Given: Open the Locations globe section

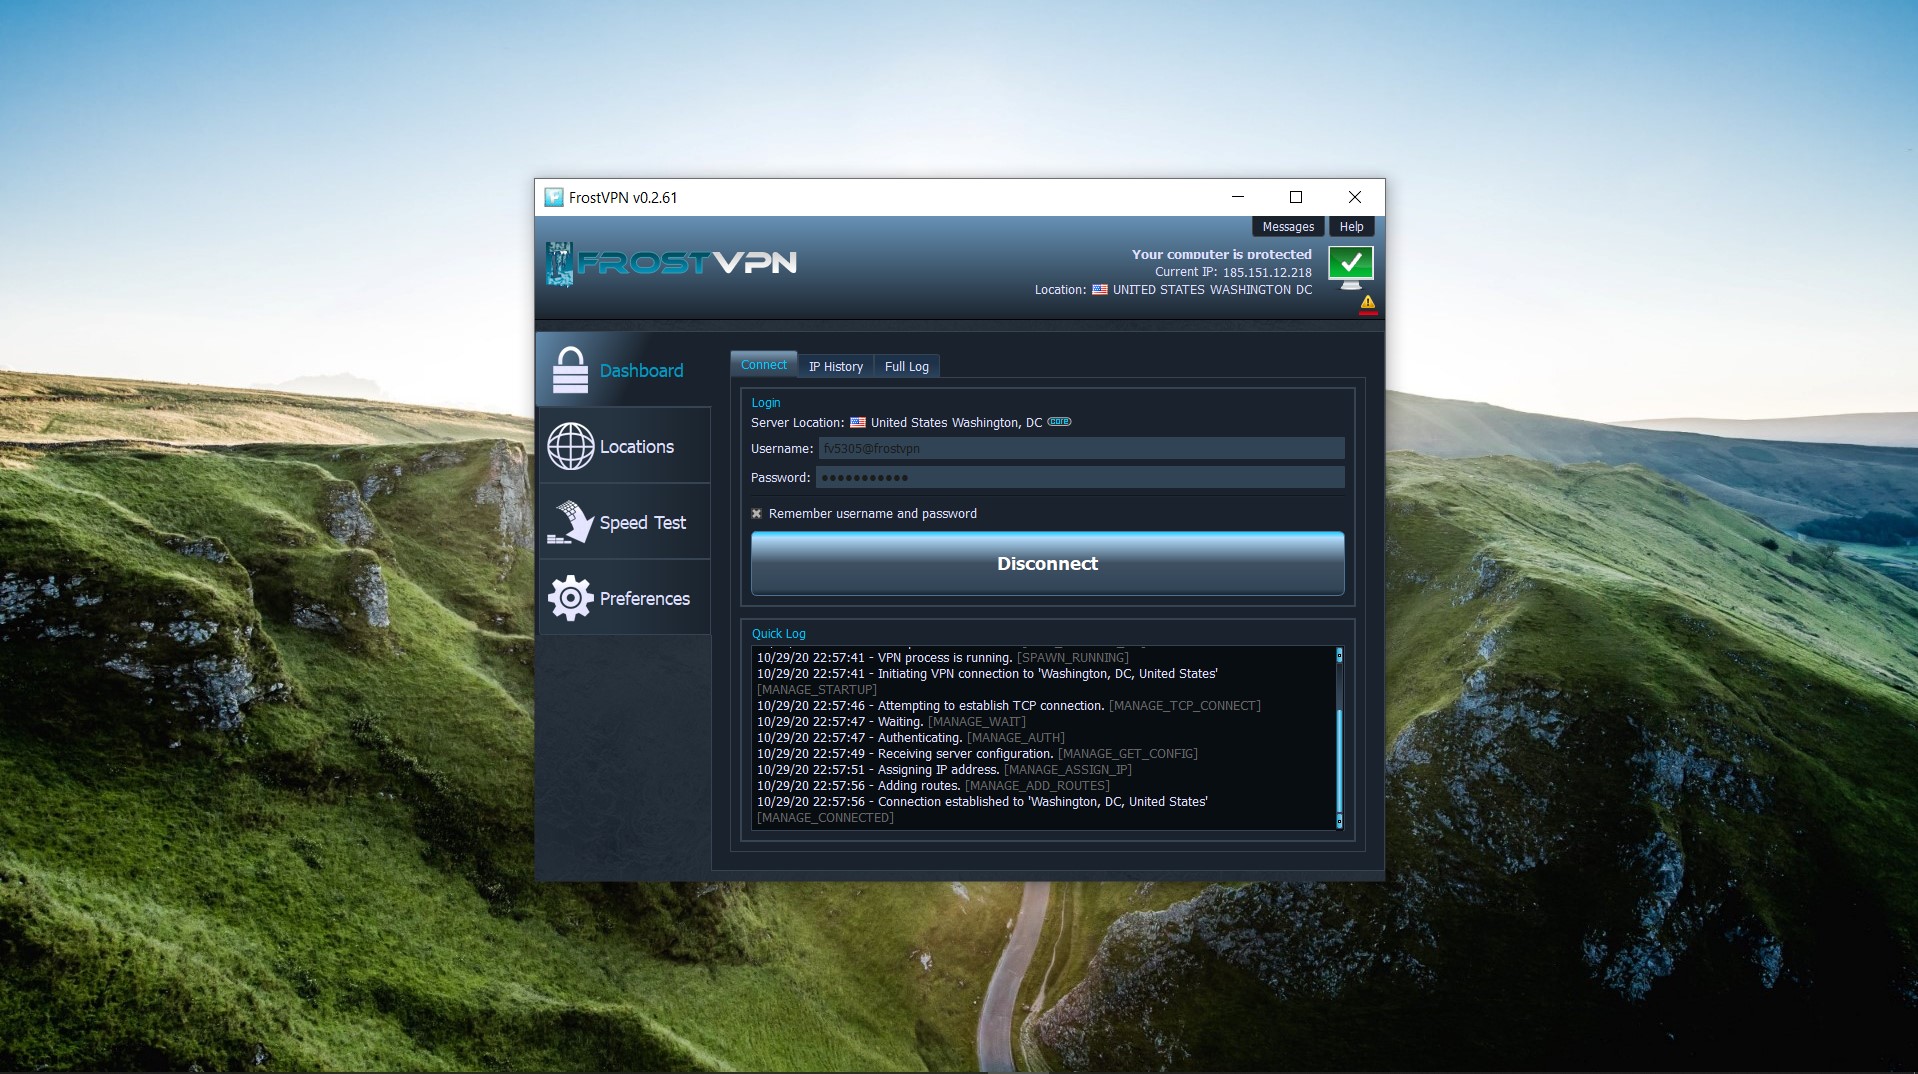Looking at the screenshot, I should coord(624,446).
